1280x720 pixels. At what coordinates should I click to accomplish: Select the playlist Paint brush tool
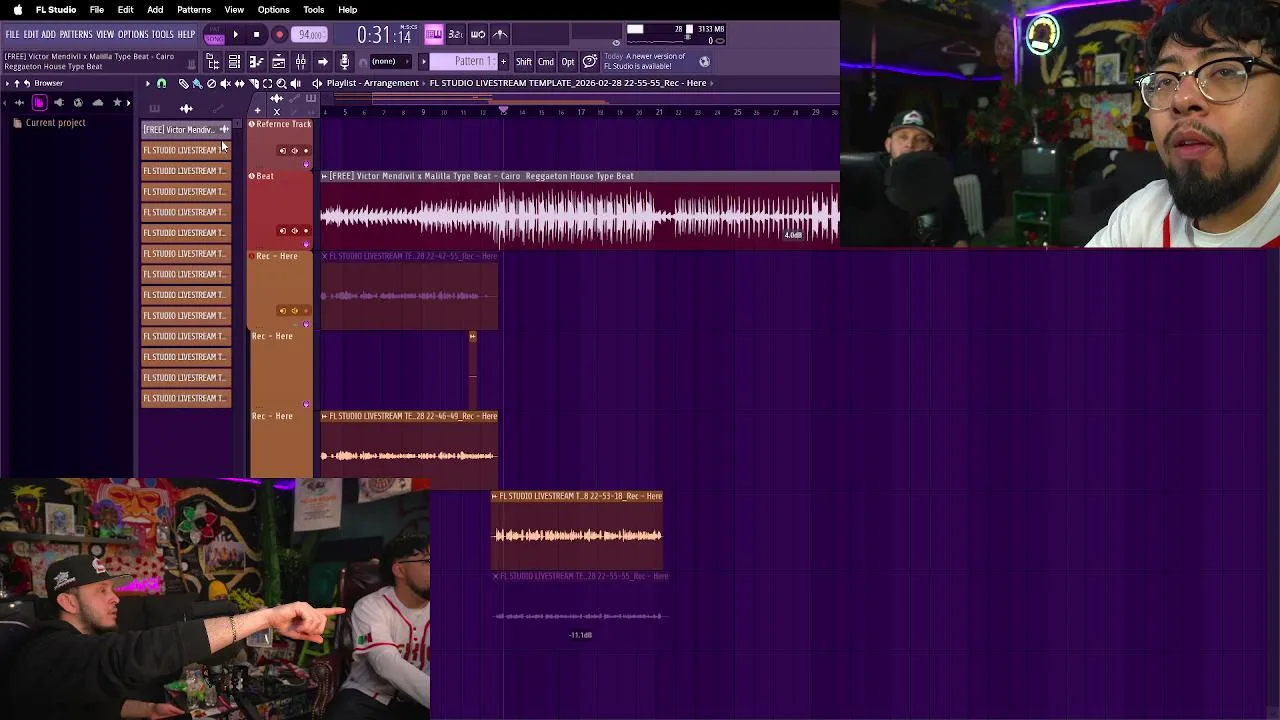coord(198,83)
